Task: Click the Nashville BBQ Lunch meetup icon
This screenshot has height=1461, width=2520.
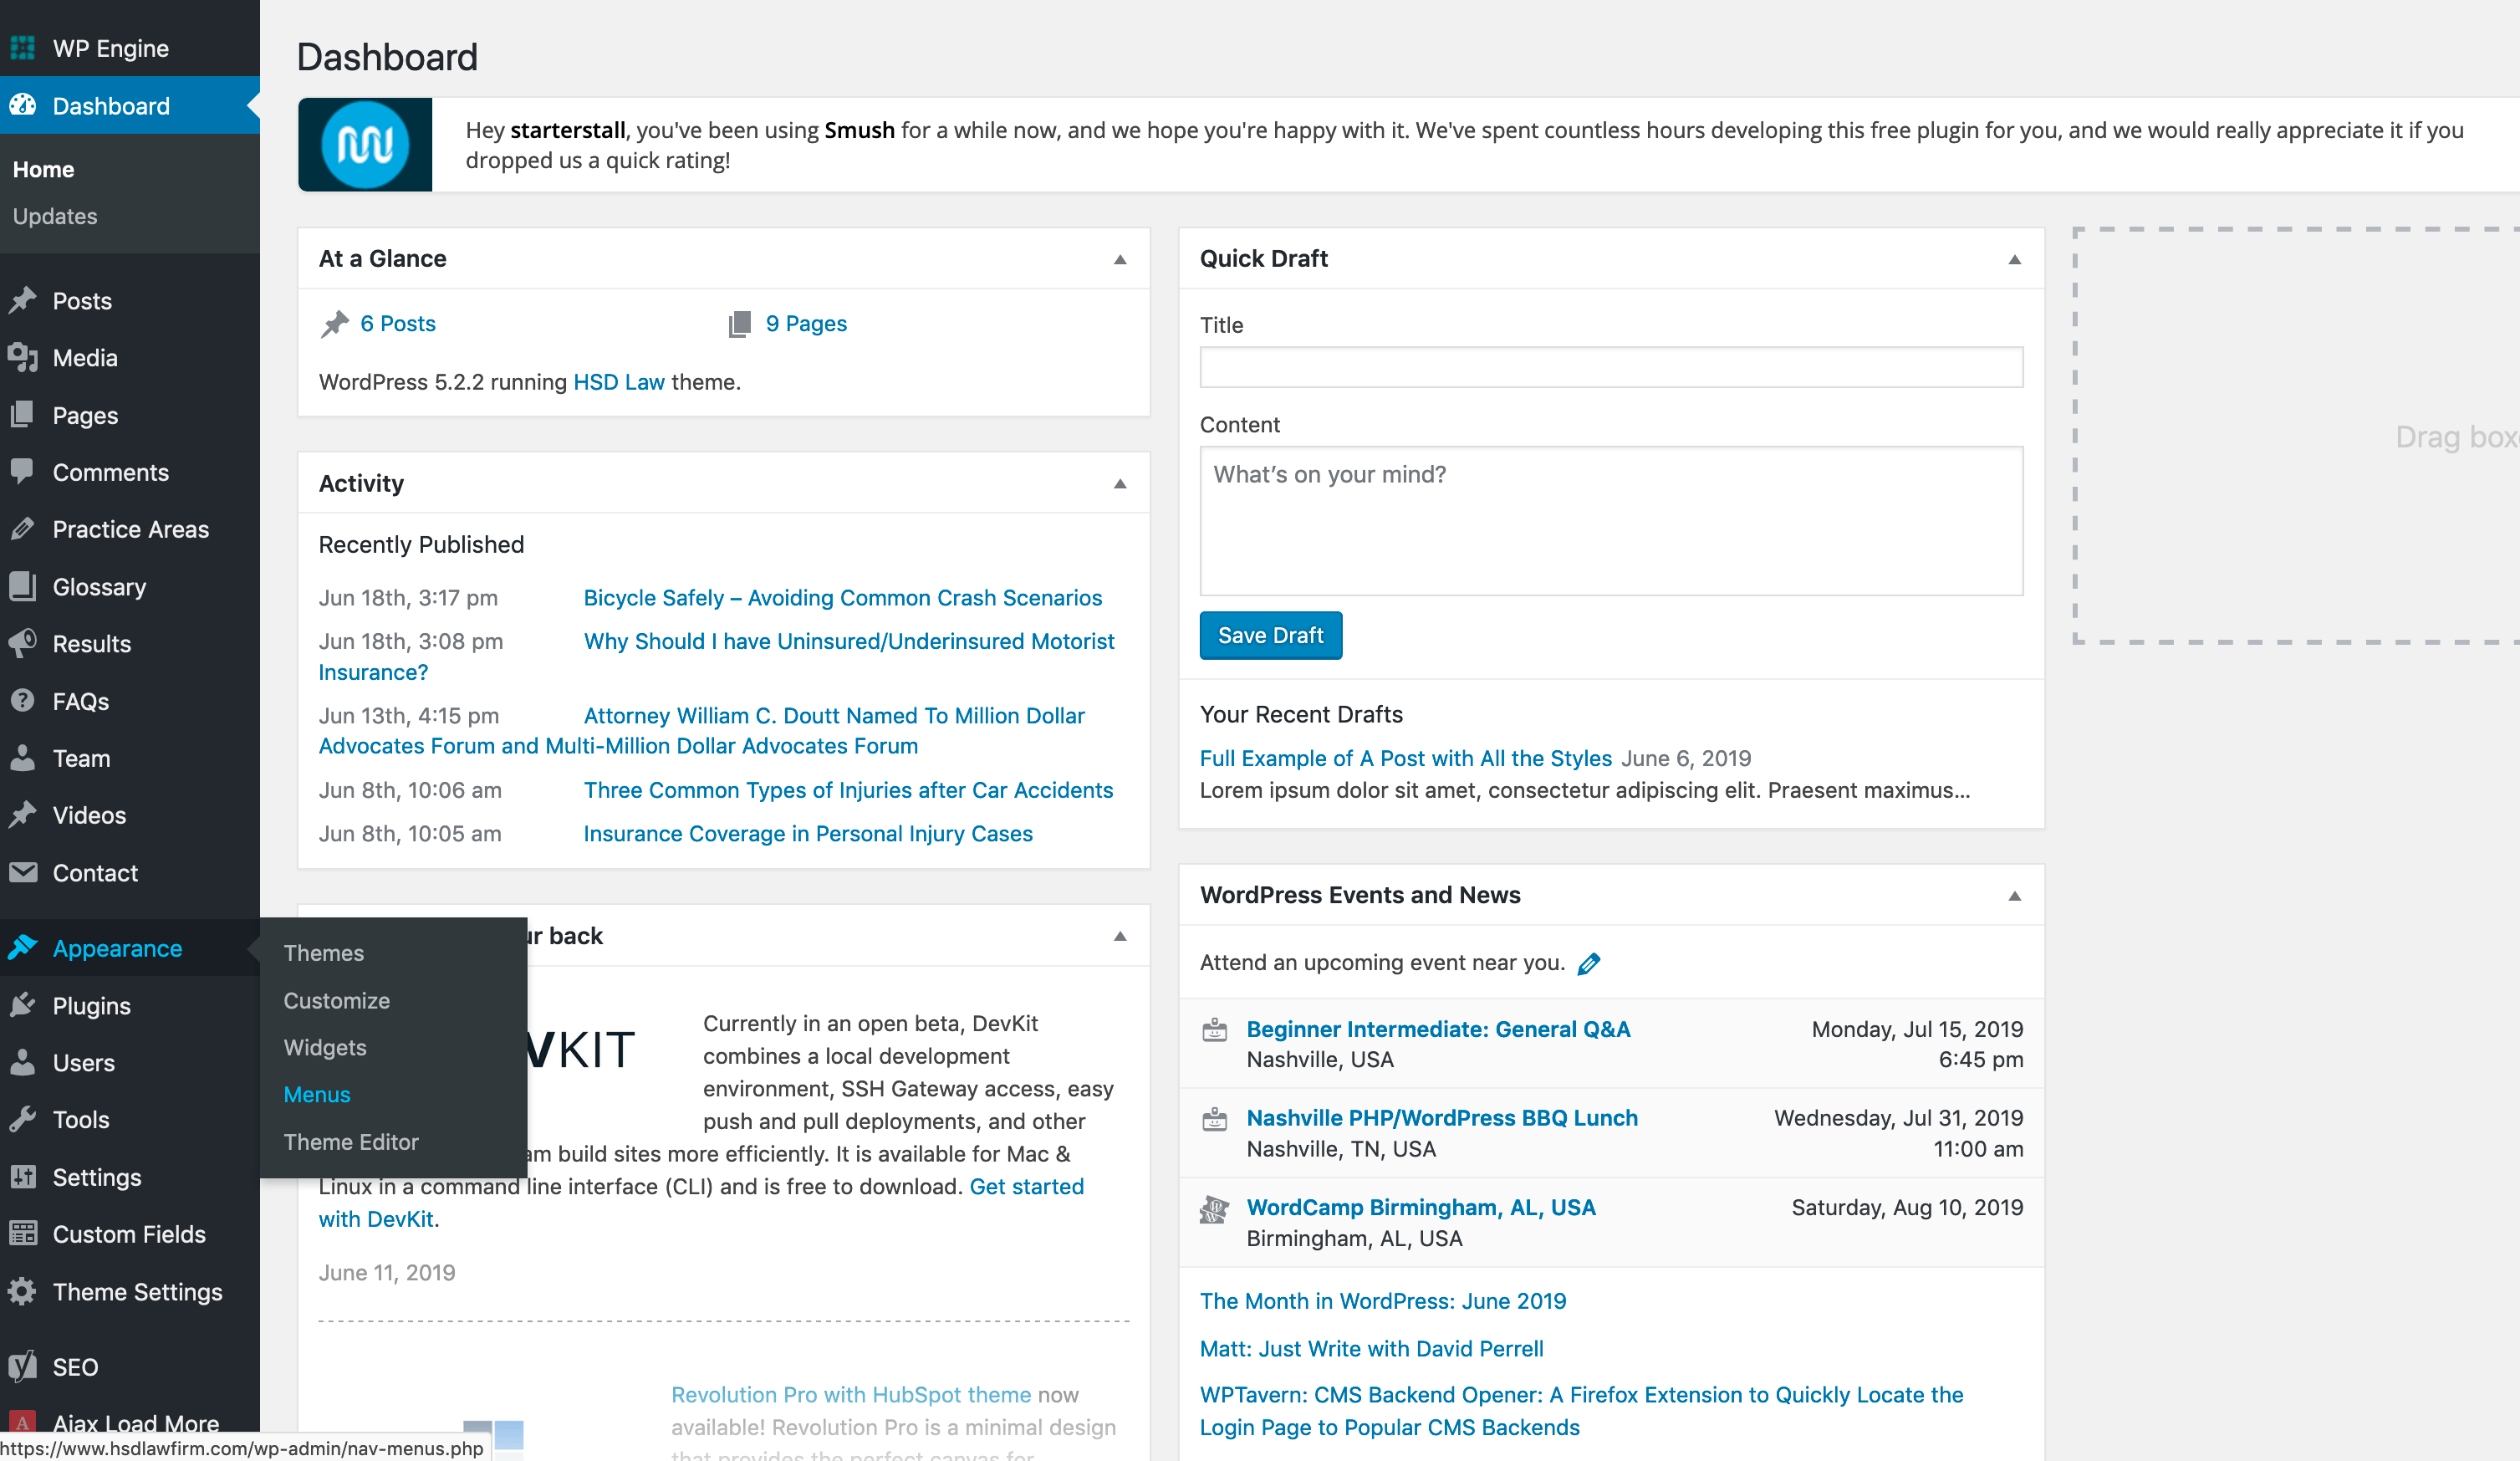Action: point(1214,1119)
